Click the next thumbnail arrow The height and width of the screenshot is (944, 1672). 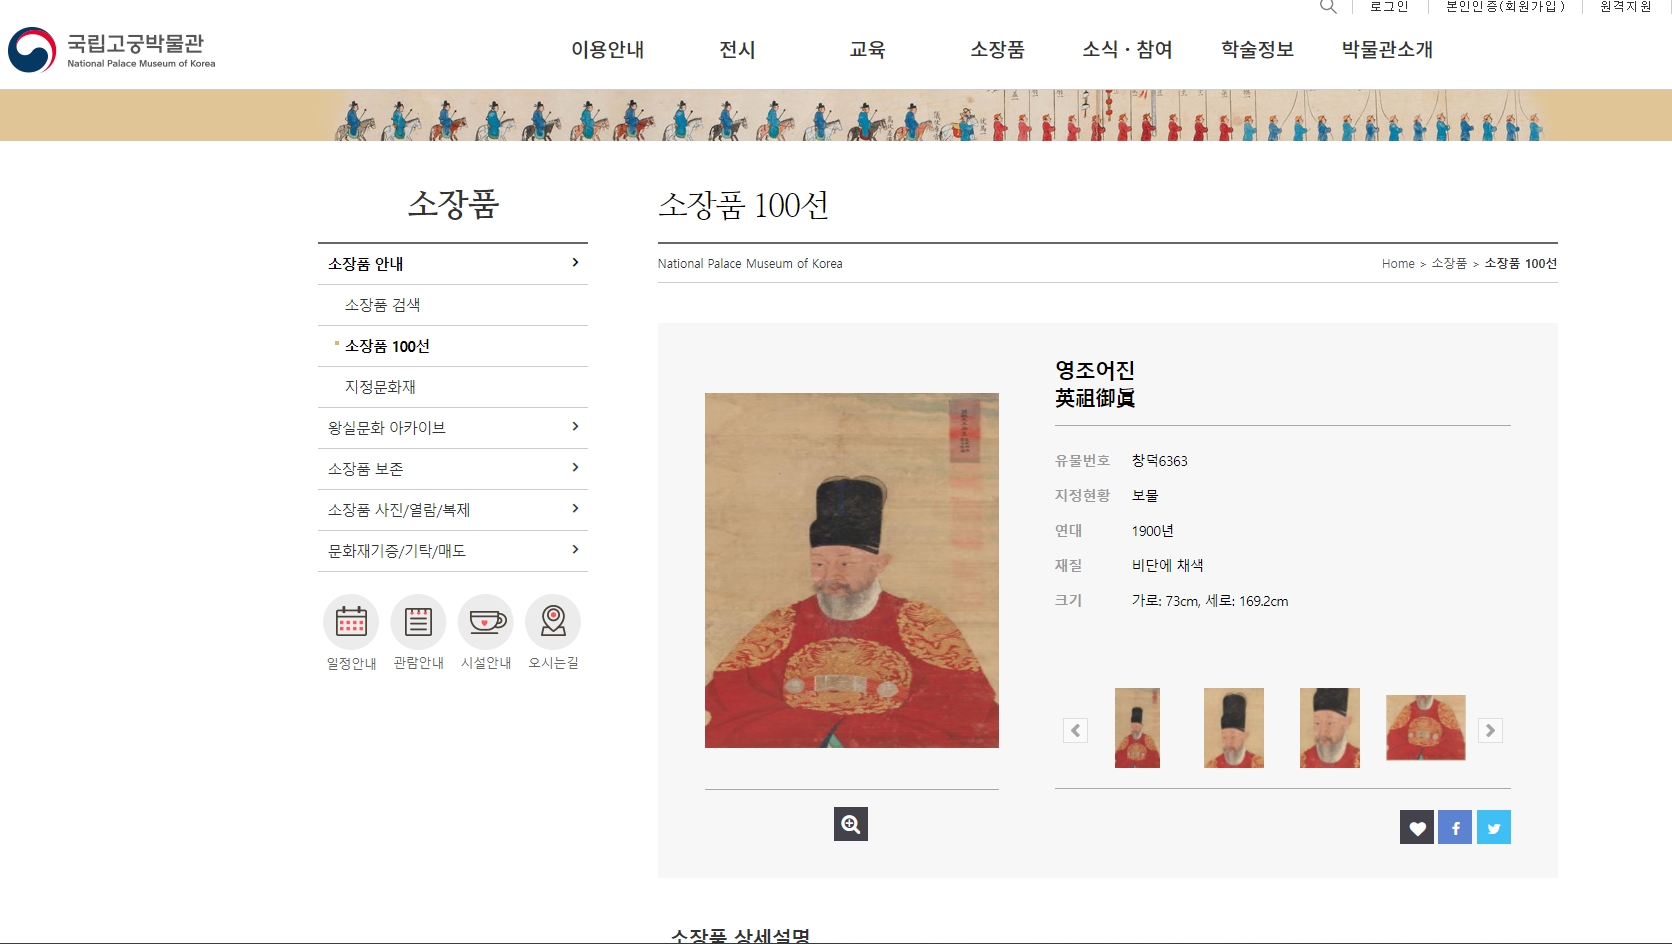1490,730
